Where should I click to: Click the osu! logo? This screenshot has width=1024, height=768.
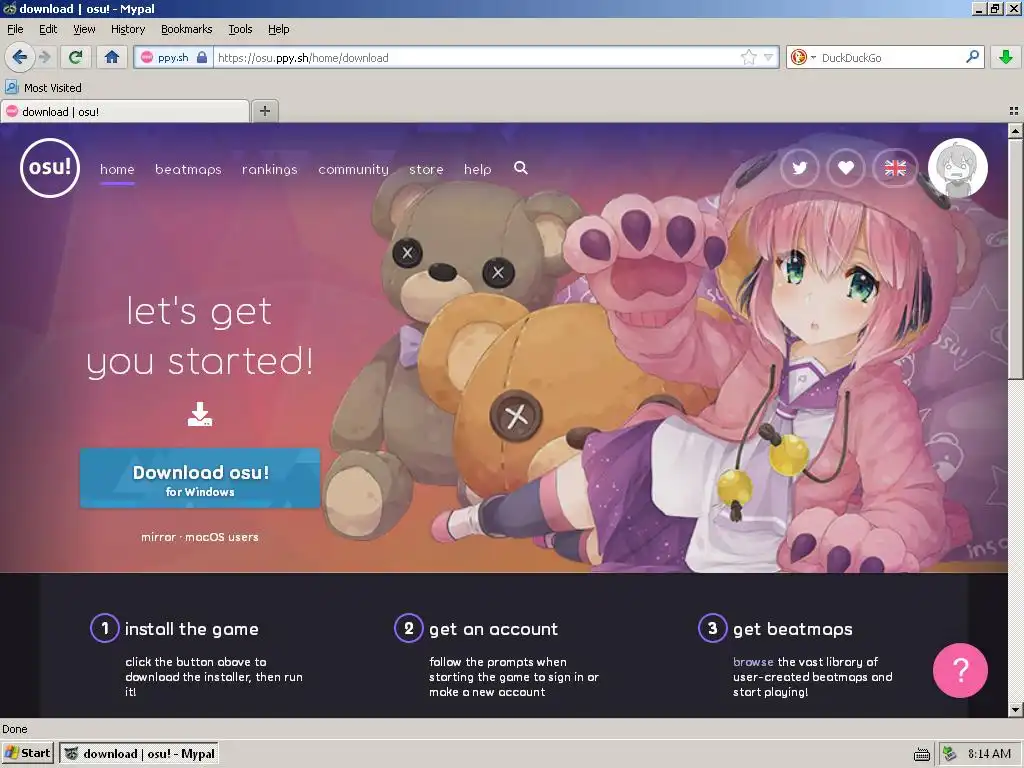tap(50, 168)
